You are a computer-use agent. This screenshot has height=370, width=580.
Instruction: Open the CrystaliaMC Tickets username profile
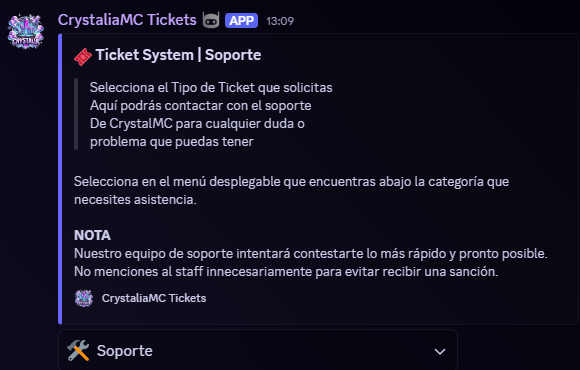(x=127, y=20)
